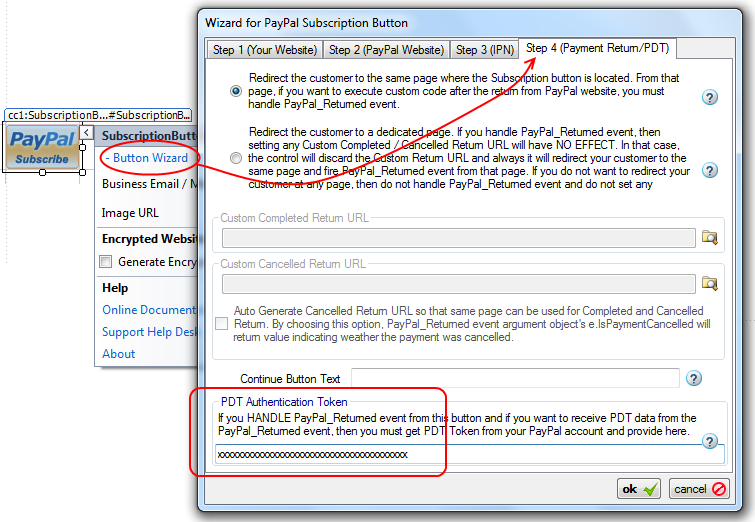This screenshot has height=522, width=755.
Task: Select the cc1:SubscriptionB control tag label
Action: [x=99, y=115]
